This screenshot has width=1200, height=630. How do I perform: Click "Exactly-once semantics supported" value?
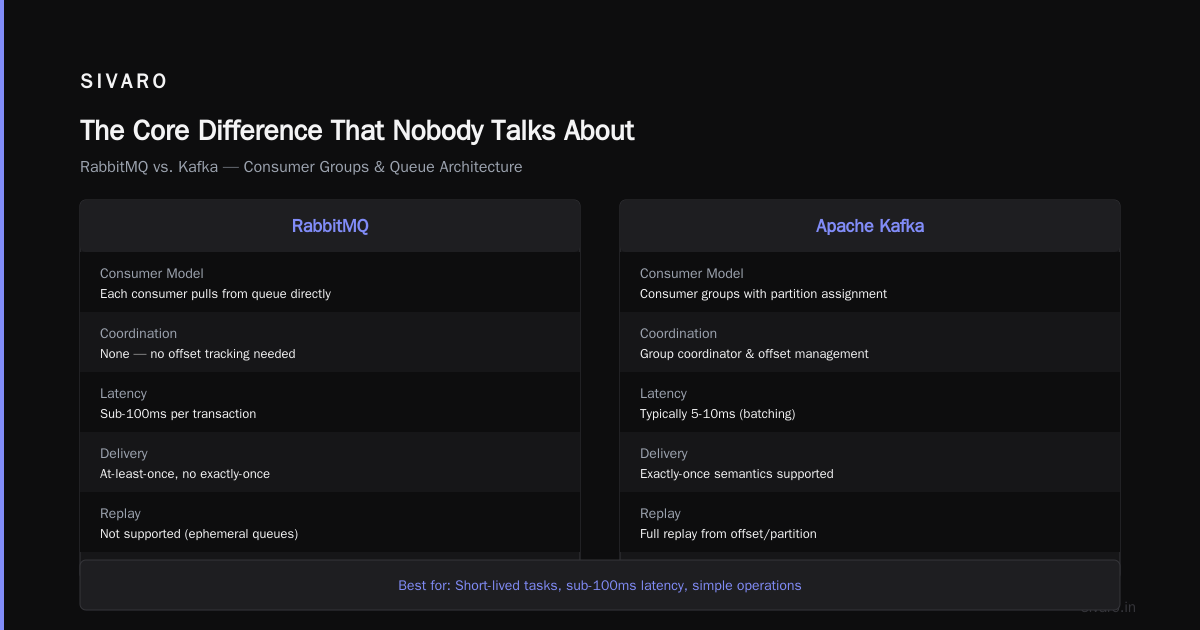point(736,474)
